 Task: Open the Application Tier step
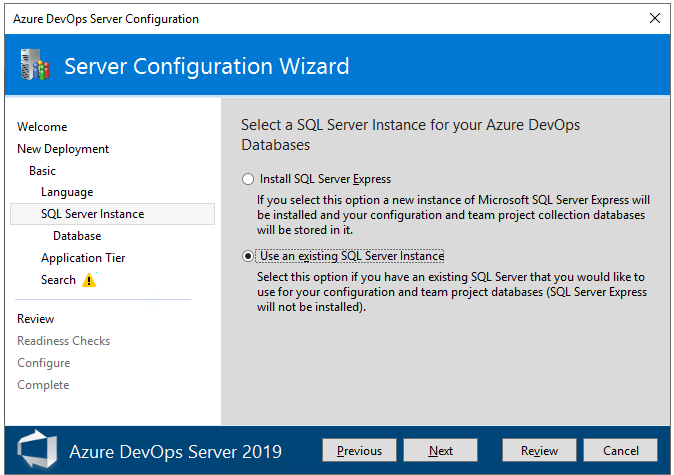pyautogui.click(x=83, y=258)
